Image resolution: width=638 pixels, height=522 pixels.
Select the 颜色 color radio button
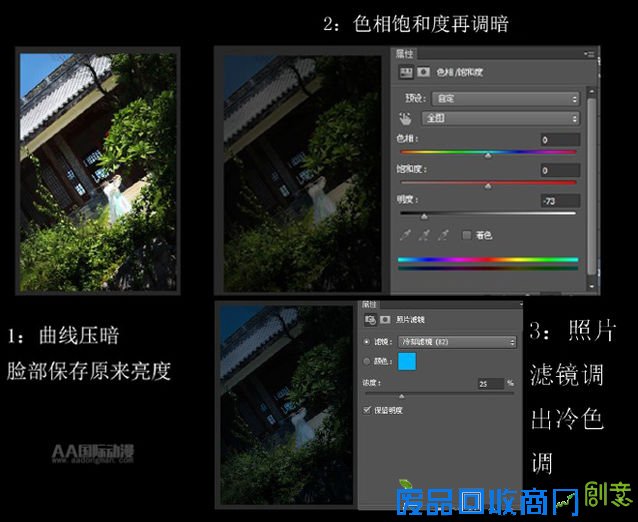(367, 361)
